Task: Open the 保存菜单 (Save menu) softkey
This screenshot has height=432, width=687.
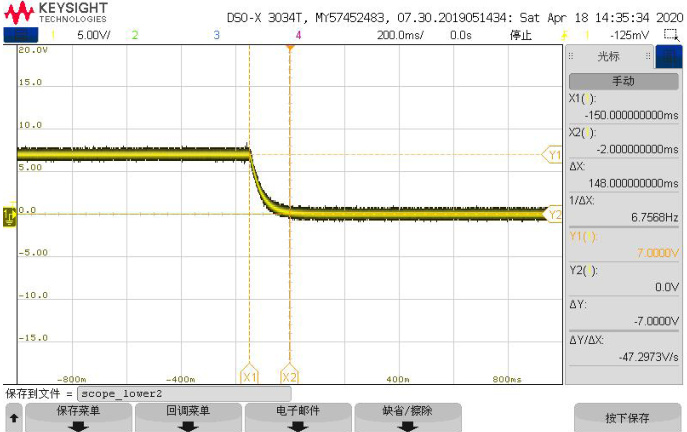Action: 77,417
